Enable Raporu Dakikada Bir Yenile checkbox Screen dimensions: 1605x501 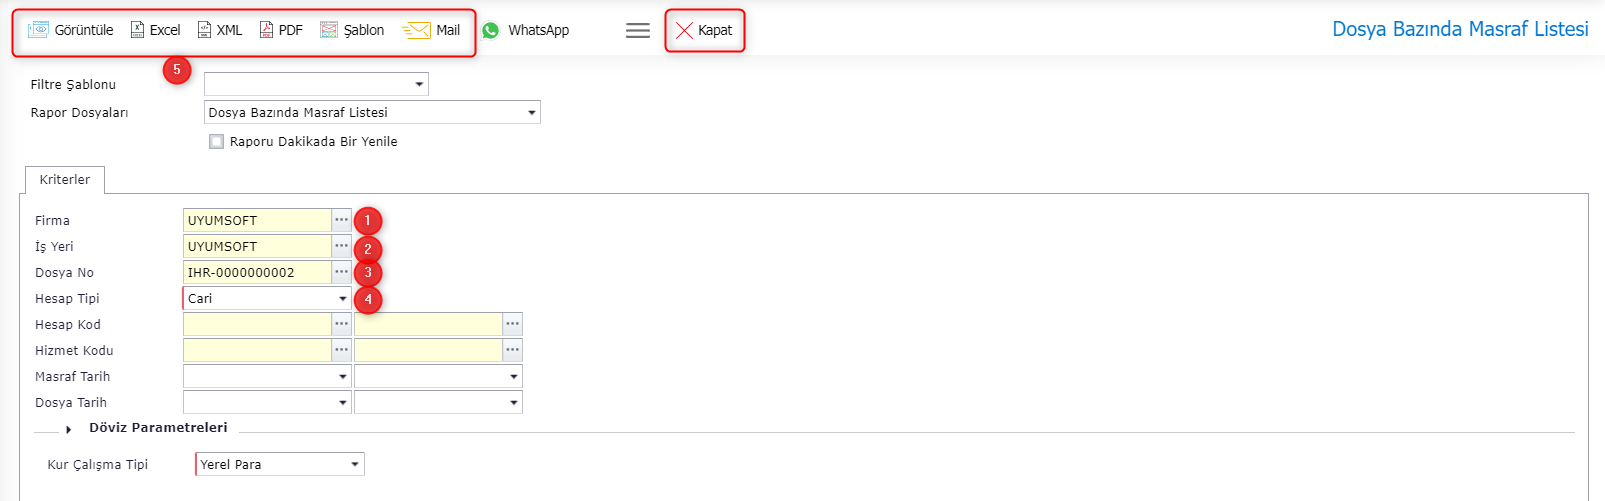(216, 142)
